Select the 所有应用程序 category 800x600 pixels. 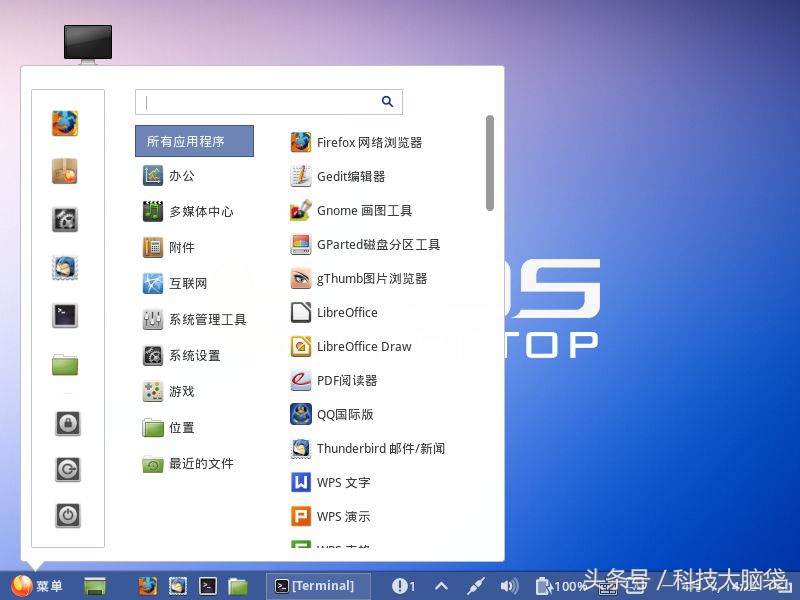(194, 141)
